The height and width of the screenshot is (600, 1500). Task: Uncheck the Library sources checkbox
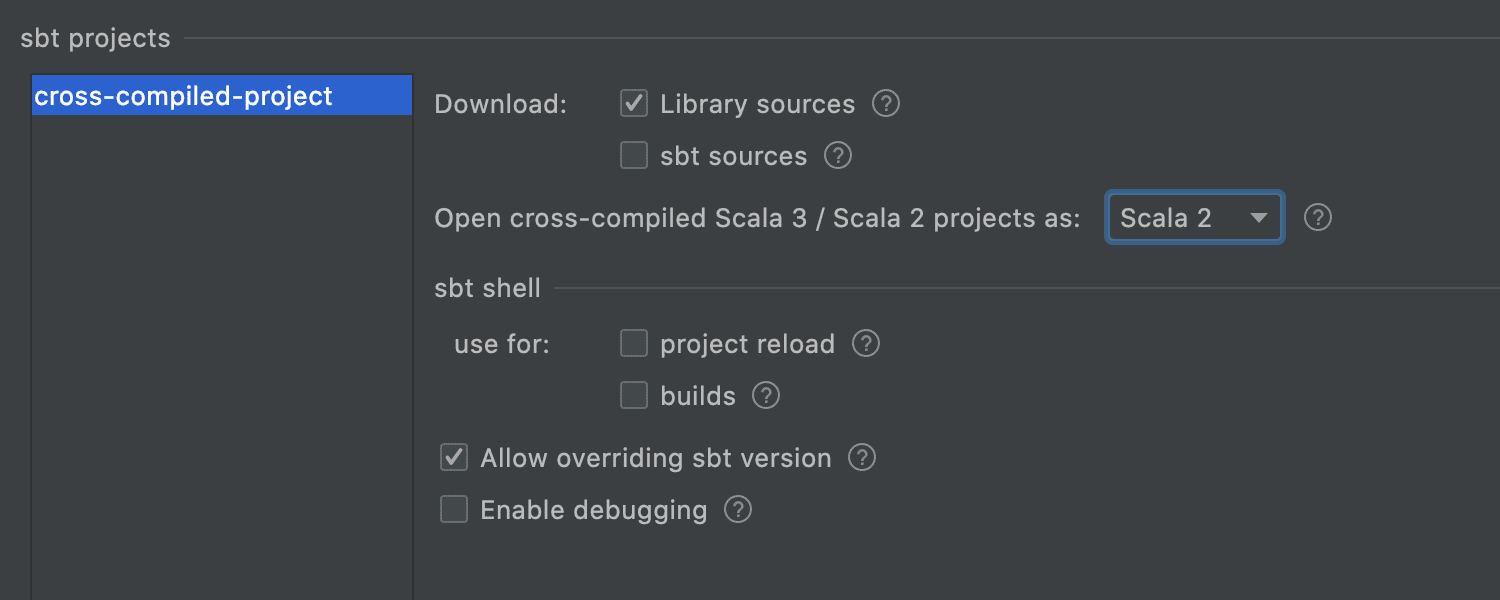coord(634,103)
